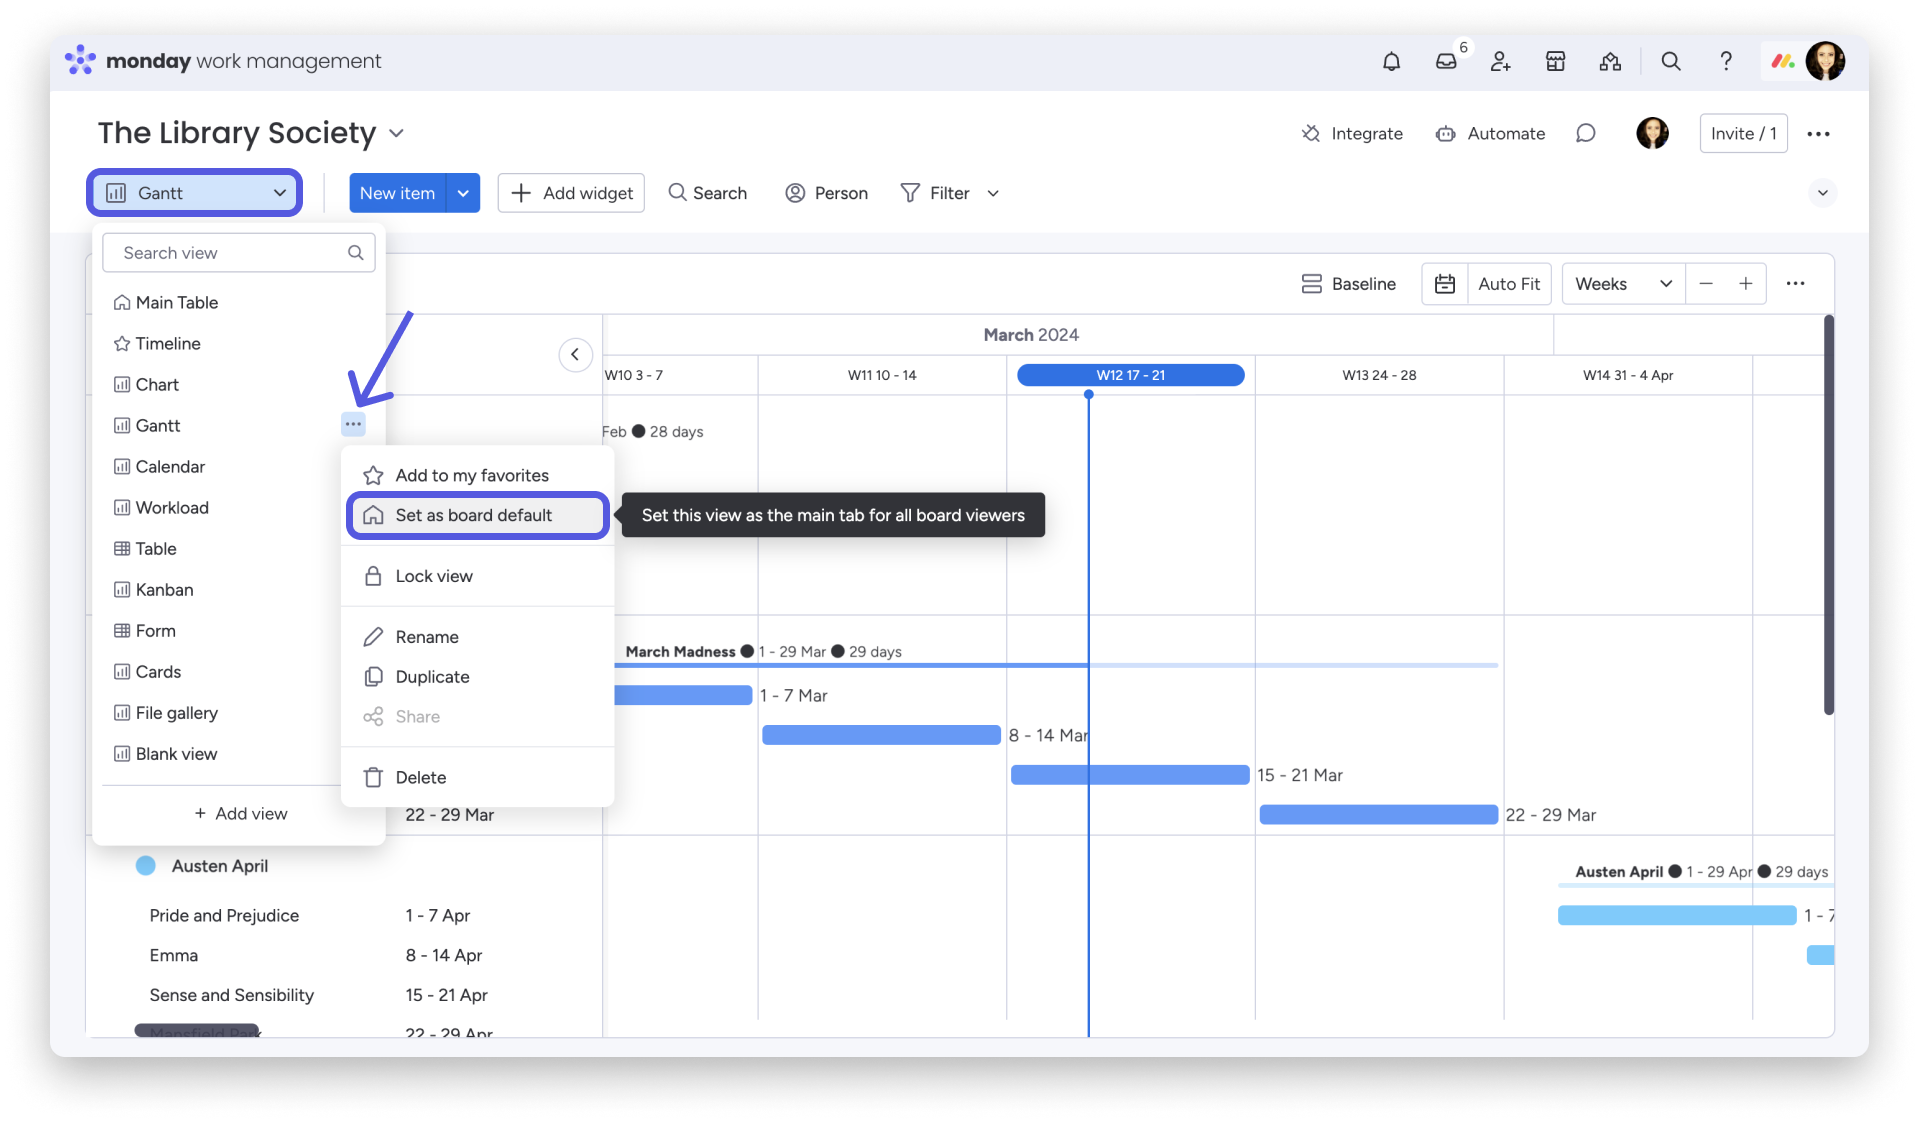Click the Gantt view three-dot menu
The image size is (1919, 1122).
point(353,424)
